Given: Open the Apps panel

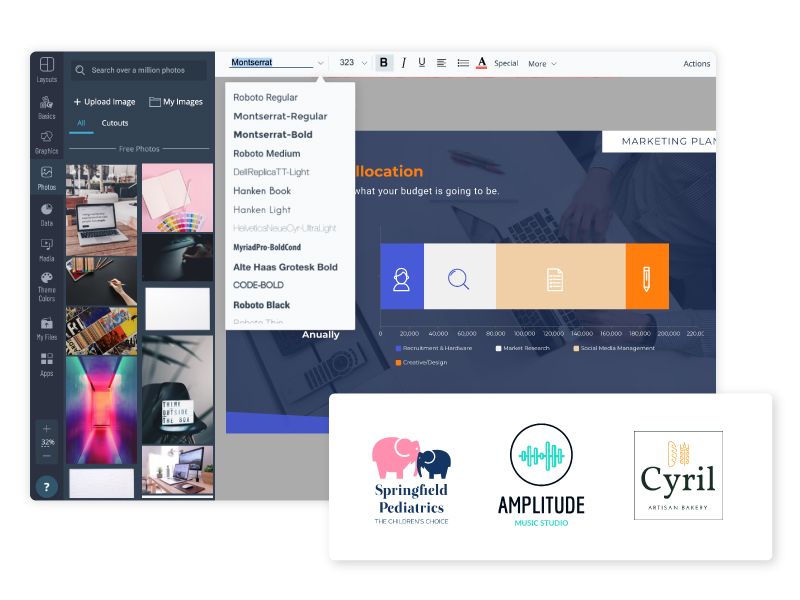Looking at the screenshot, I should pos(47,363).
